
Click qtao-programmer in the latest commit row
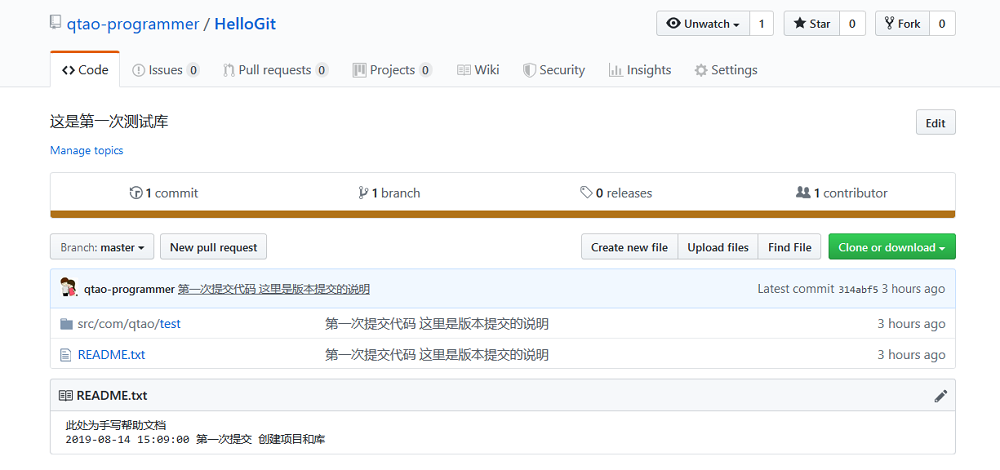129,289
